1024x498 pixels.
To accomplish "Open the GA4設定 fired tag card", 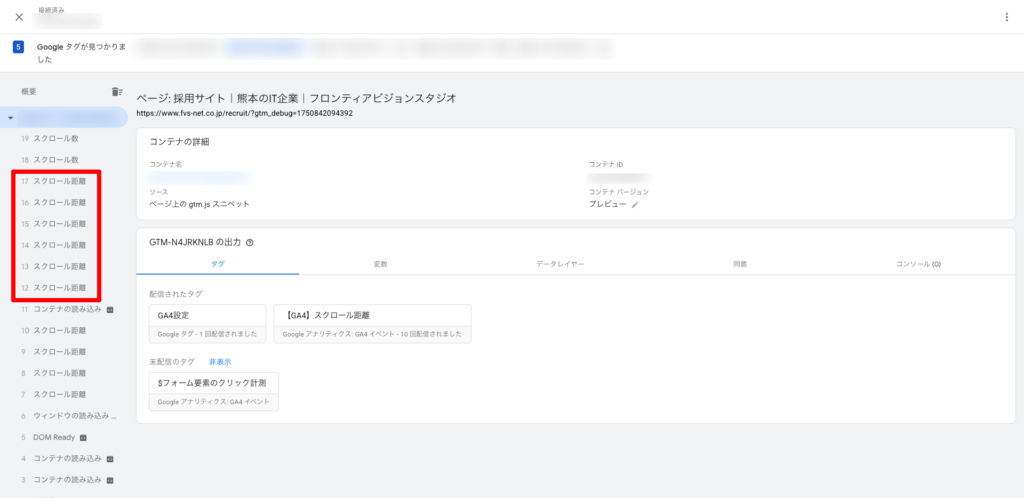I will 207,323.
